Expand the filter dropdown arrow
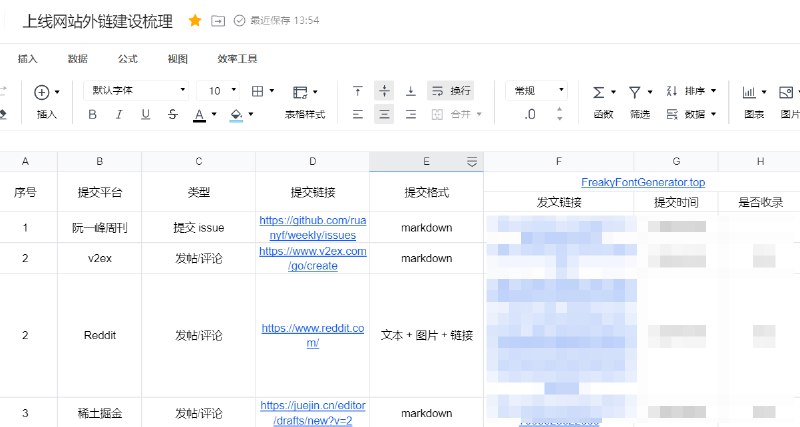This screenshot has width=800, height=427. point(650,92)
